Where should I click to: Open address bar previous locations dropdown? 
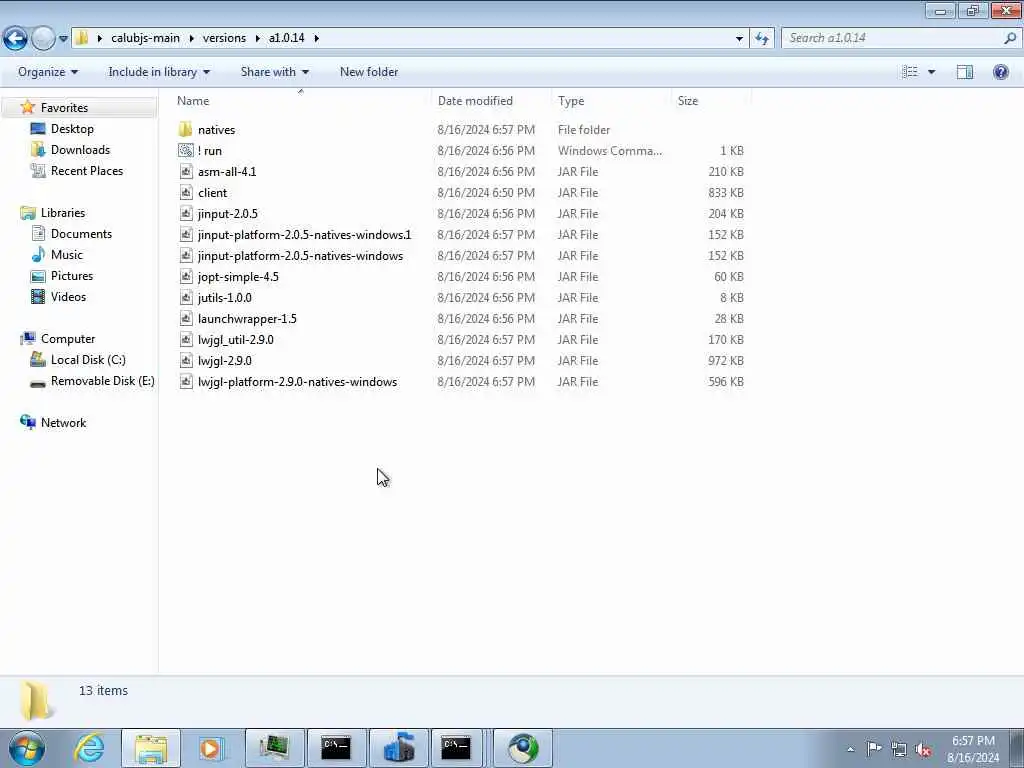click(739, 39)
